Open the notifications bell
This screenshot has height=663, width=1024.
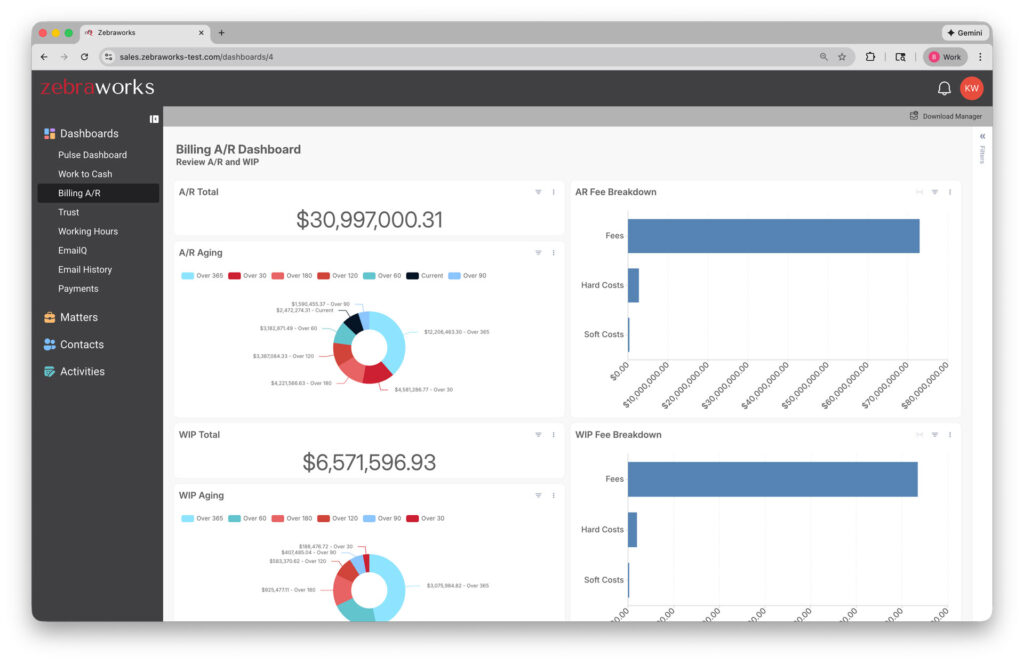pyautogui.click(x=943, y=89)
